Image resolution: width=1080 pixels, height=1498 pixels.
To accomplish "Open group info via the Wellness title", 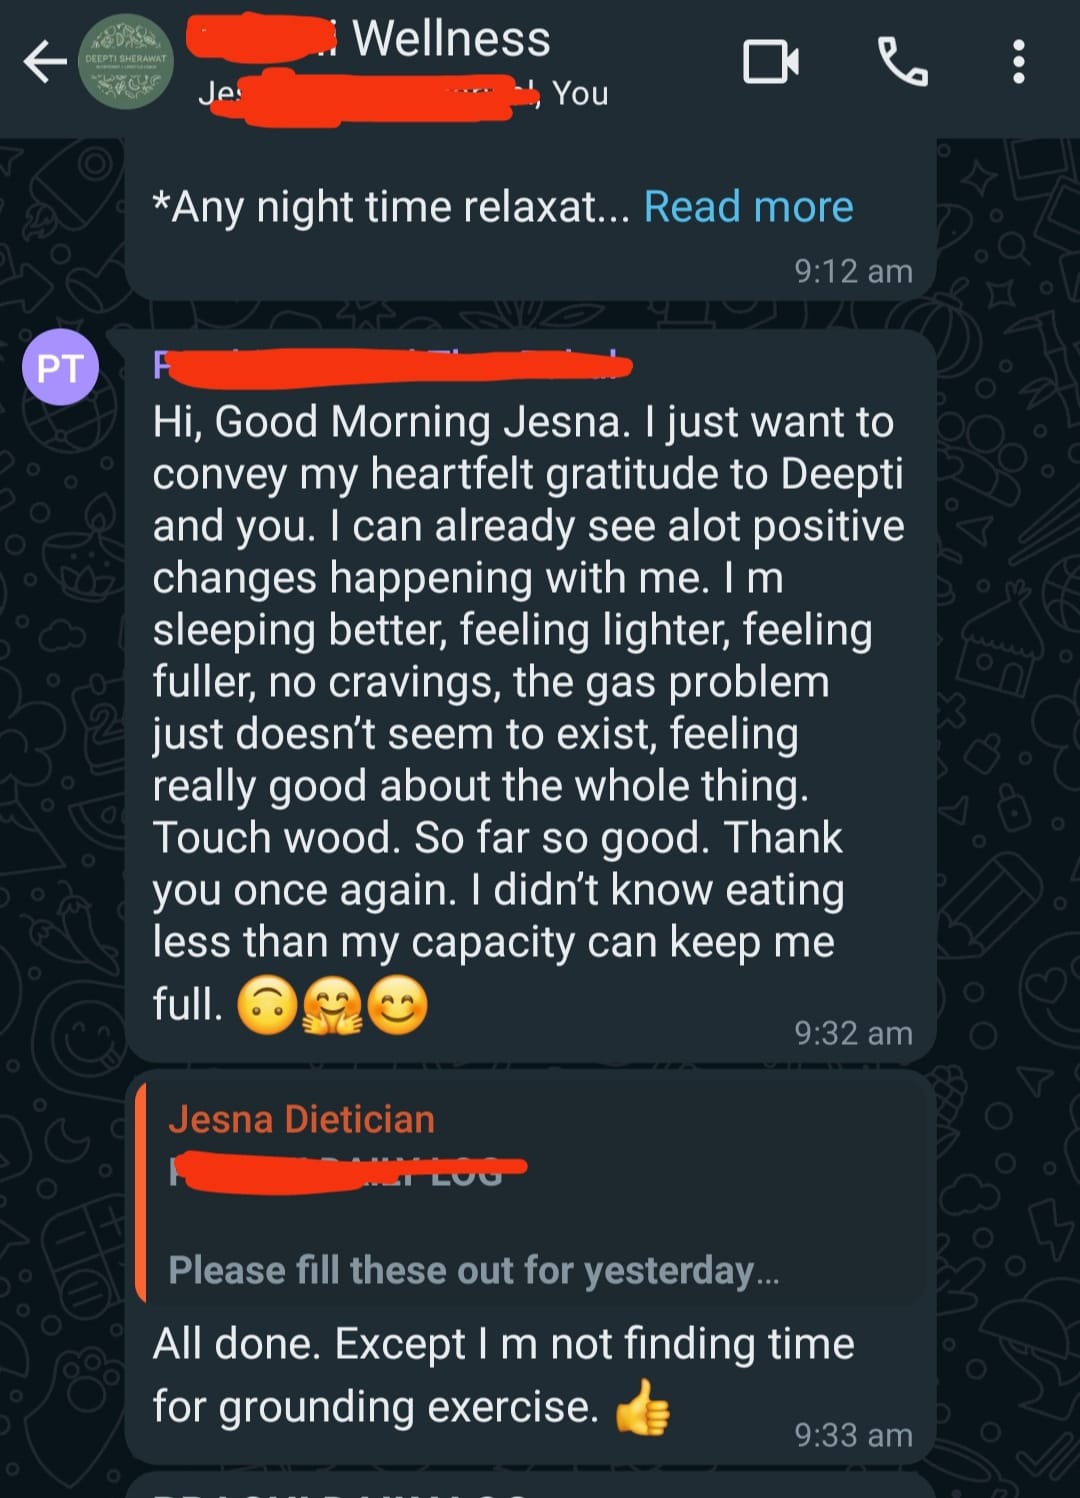I will click(451, 39).
